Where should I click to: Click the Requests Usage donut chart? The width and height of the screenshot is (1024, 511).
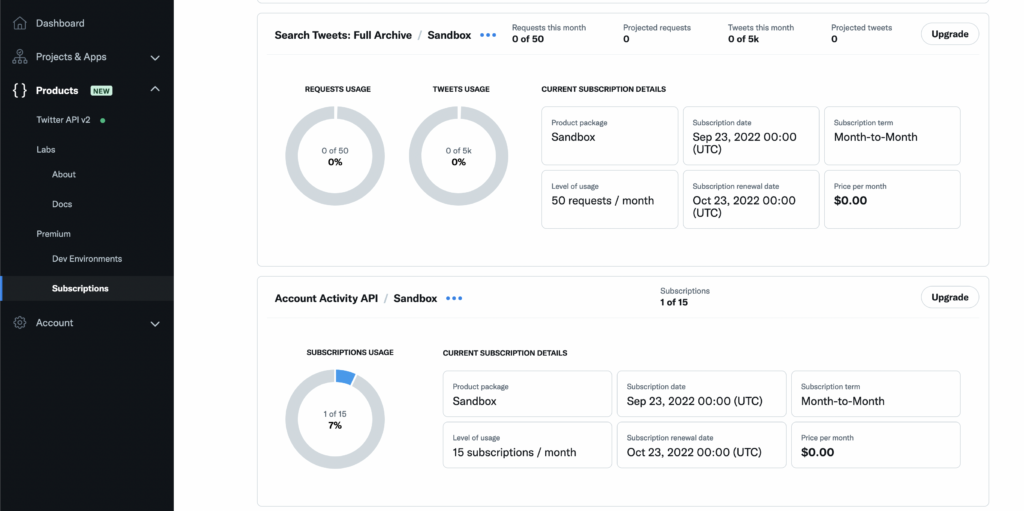click(335, 156)
